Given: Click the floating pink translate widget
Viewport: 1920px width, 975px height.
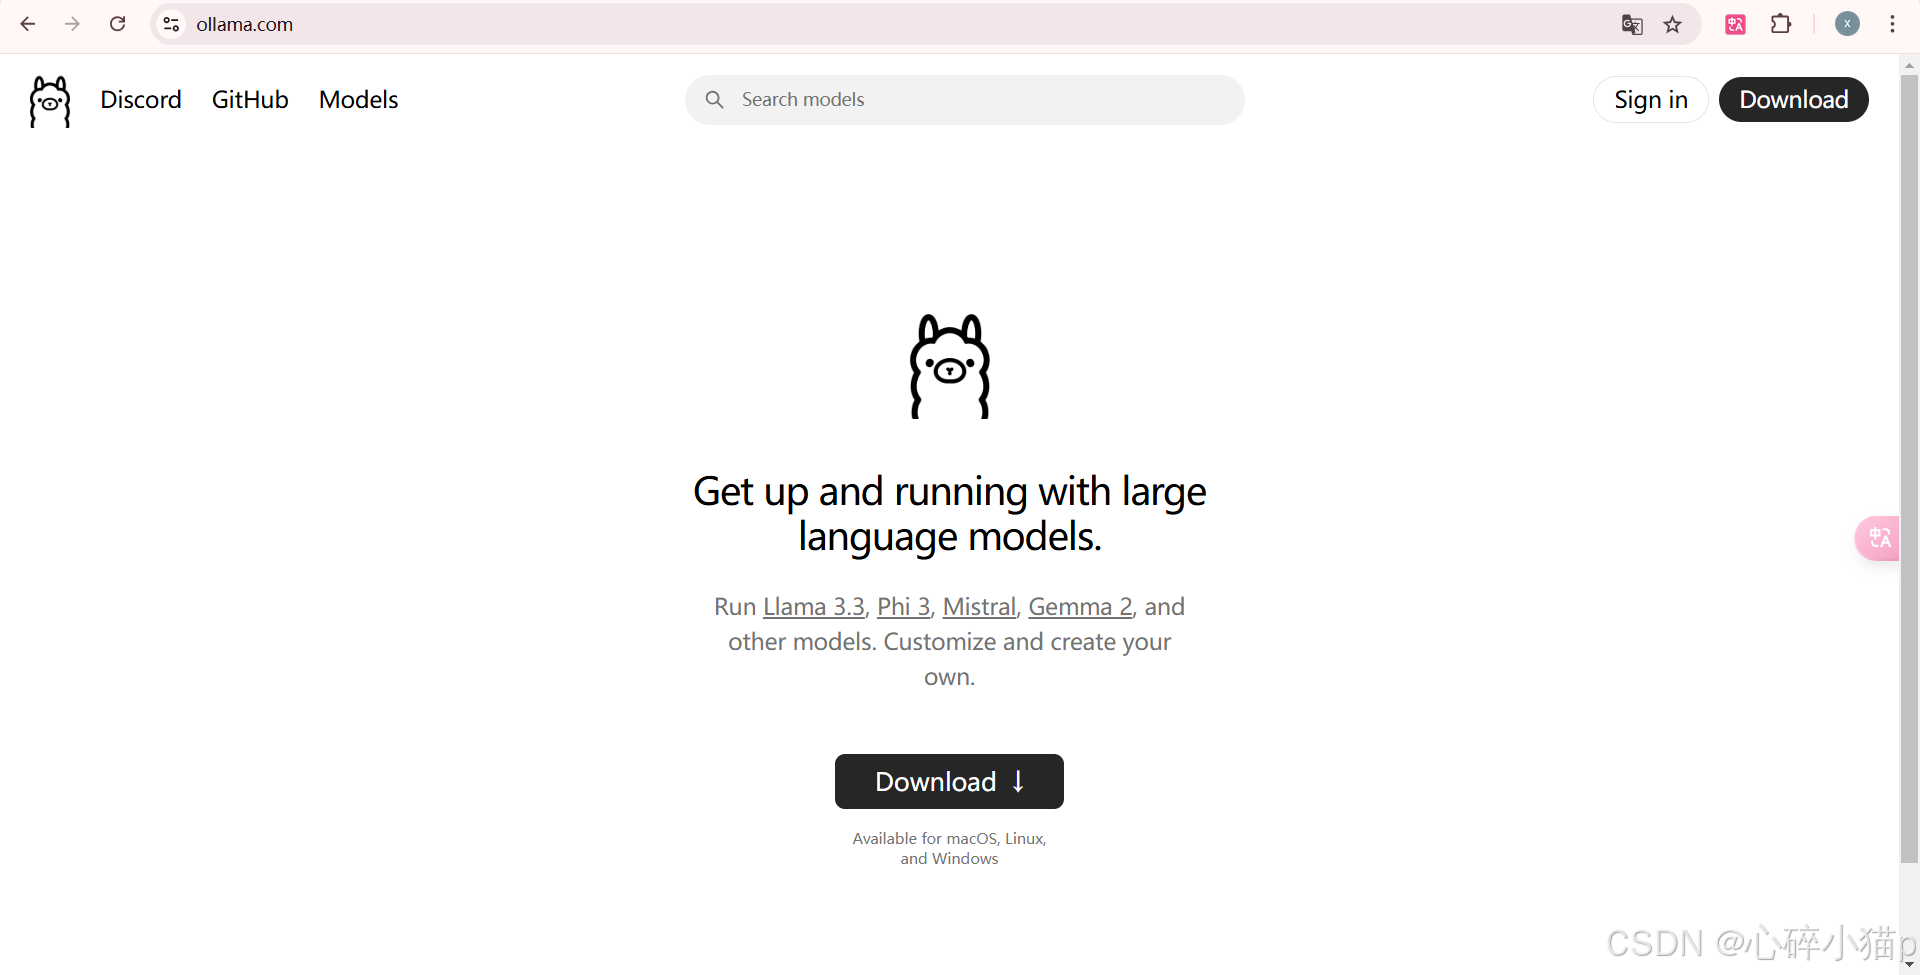Looking at the screenshot, I should click(x=1879, y=538).
